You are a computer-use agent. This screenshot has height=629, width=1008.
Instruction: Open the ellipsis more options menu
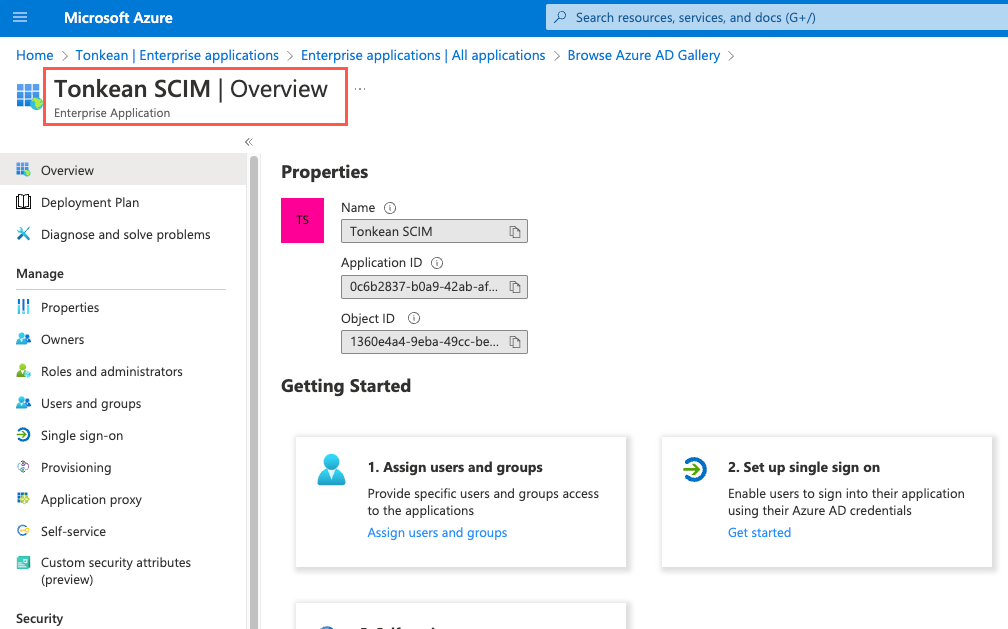click(360, 89)
